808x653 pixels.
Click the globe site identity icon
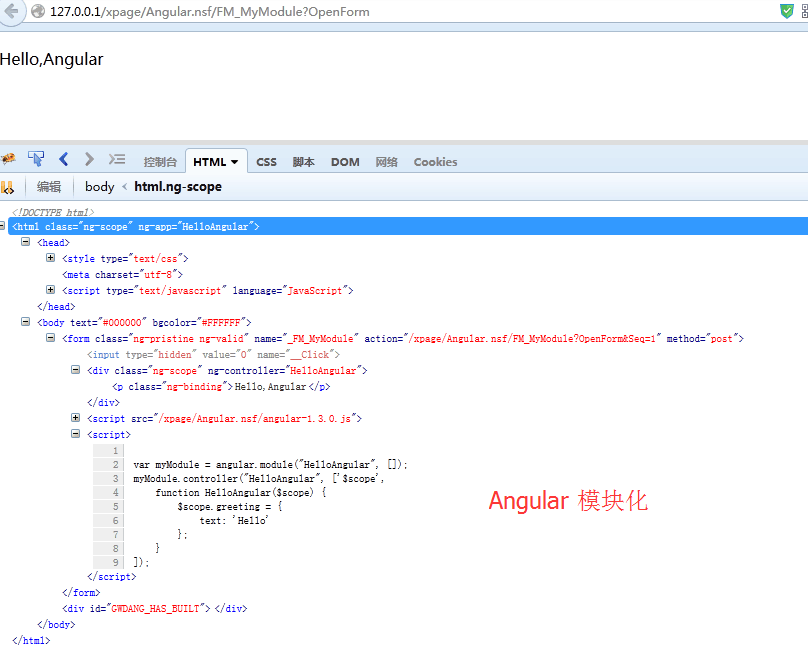tap(38, 11)
